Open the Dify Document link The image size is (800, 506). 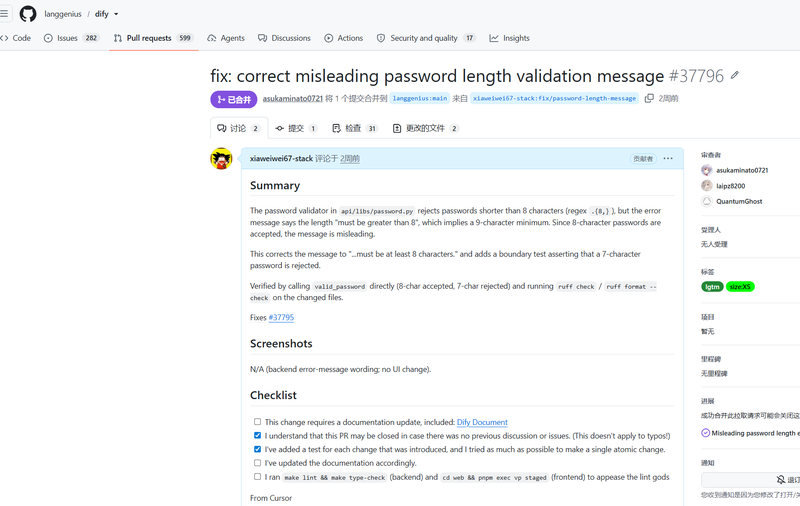pyautogui.click(x=482, y=422)
